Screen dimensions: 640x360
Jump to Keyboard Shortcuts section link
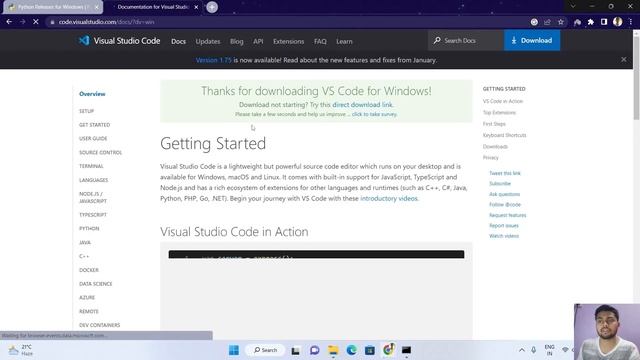(x=504, y=135)
